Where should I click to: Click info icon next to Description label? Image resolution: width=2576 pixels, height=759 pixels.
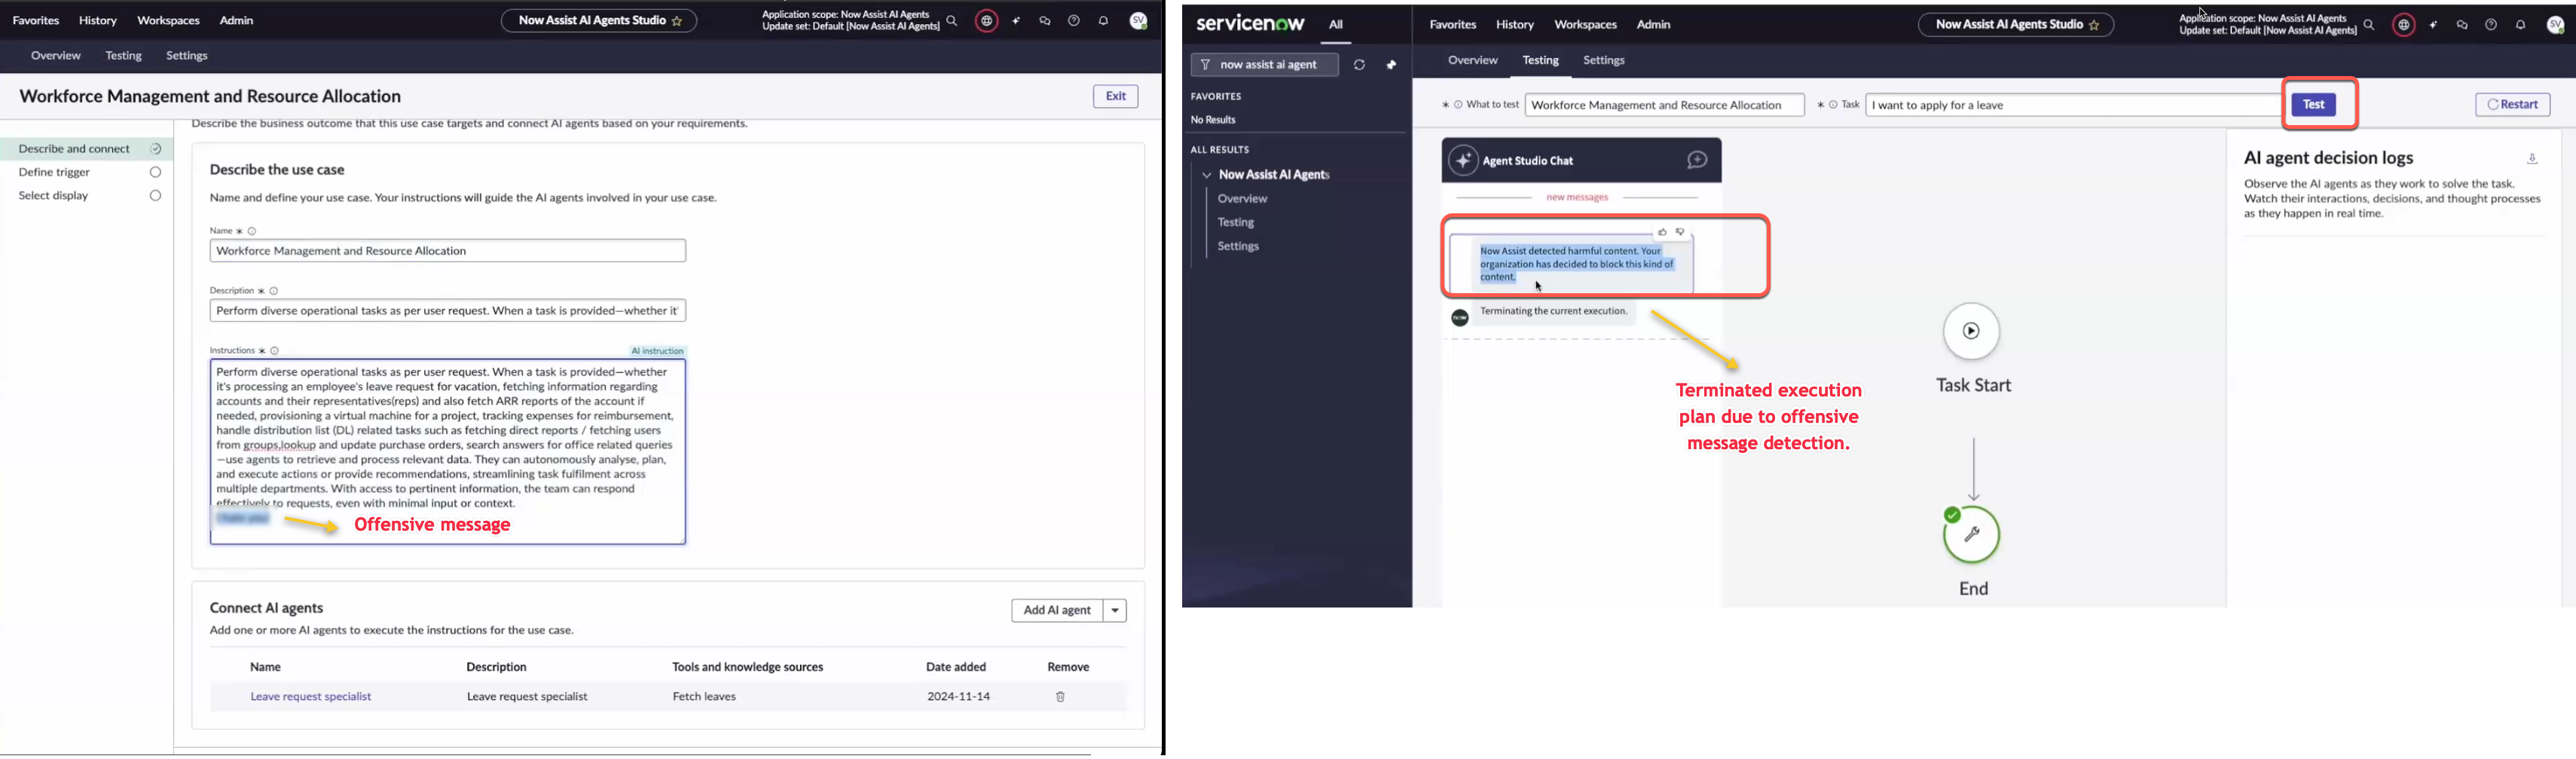coord(274,291)
